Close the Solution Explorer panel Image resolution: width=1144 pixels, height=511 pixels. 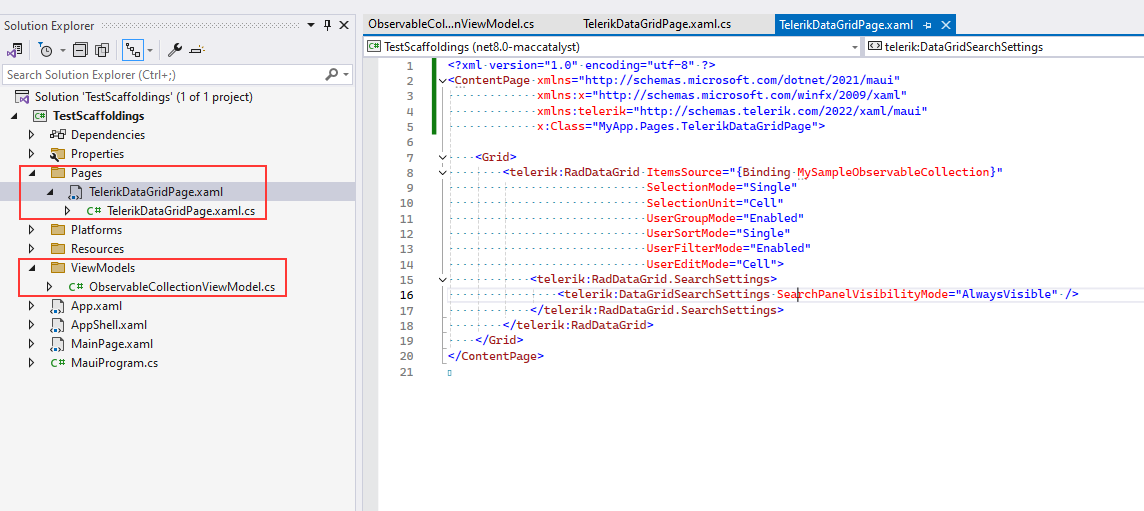pos(345,26)
